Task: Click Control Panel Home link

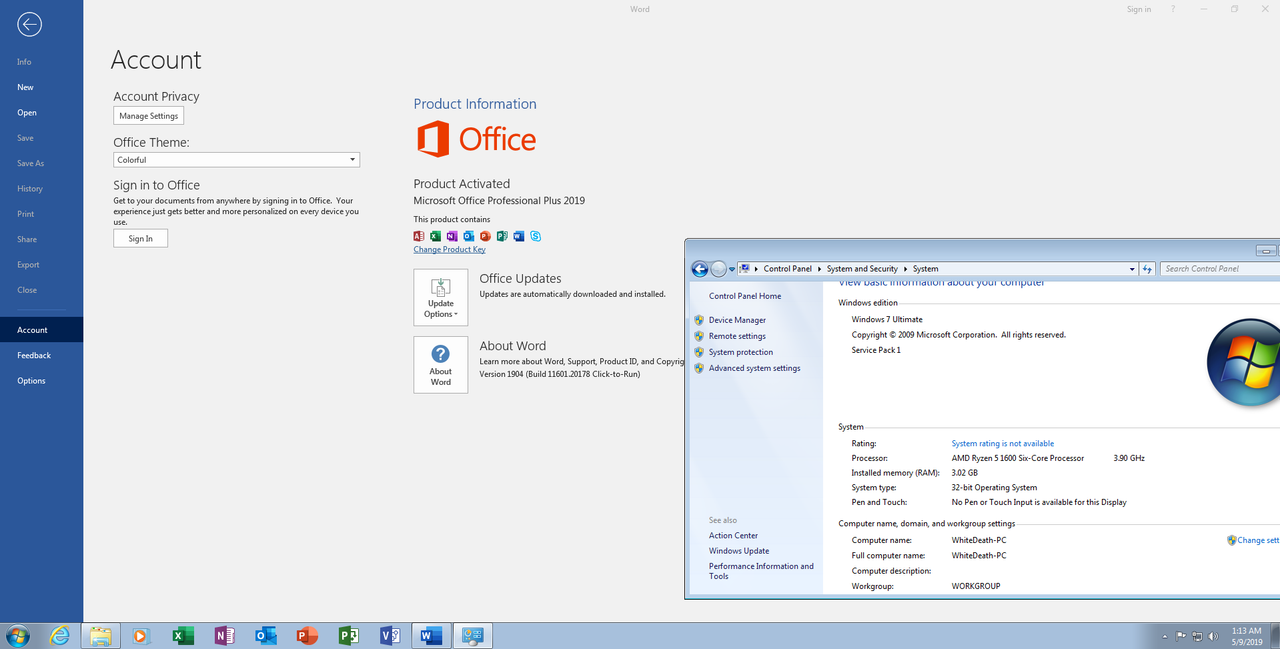Action: coord(745,296)
